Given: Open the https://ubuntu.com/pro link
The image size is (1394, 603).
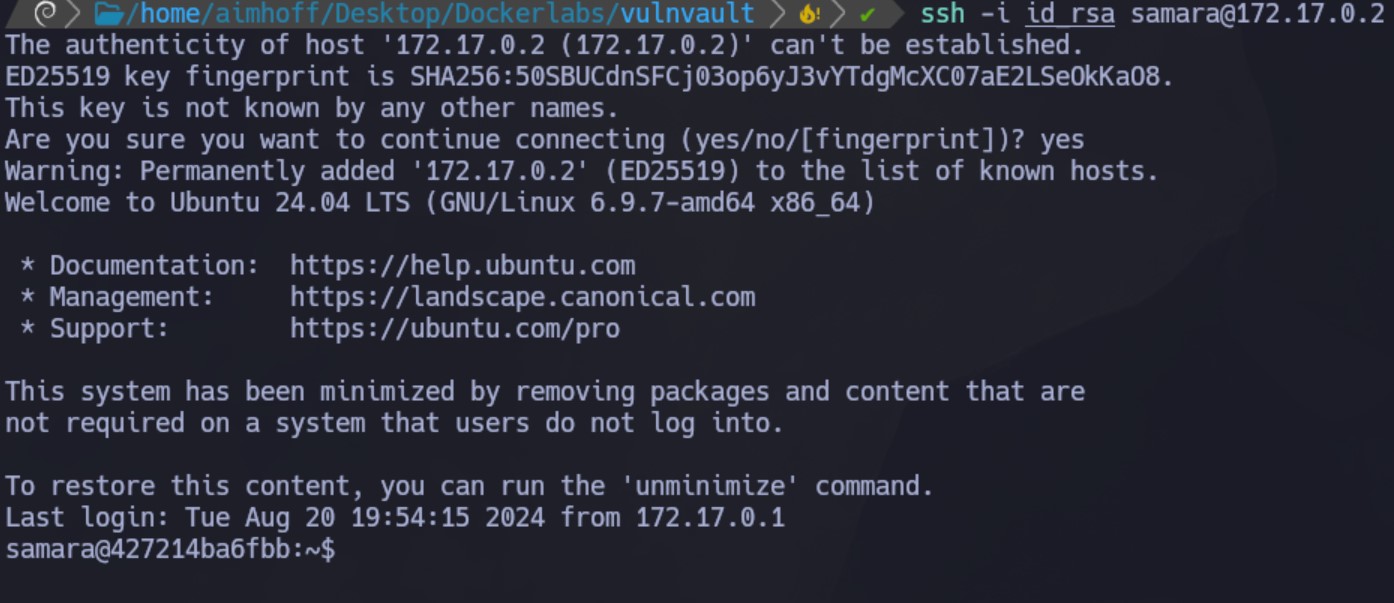Looking at the screenshot, I should 455,329.
